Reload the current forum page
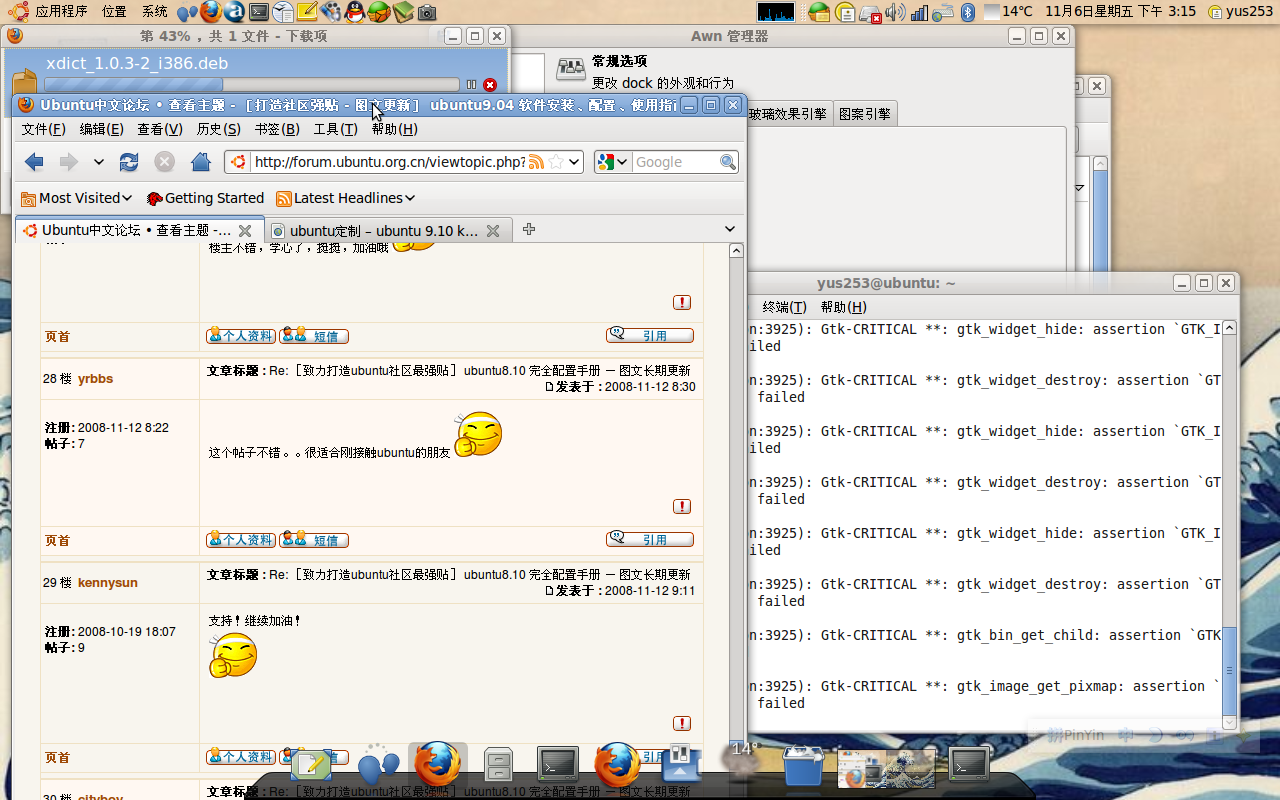1280x800 pixels. click(129, 162)
